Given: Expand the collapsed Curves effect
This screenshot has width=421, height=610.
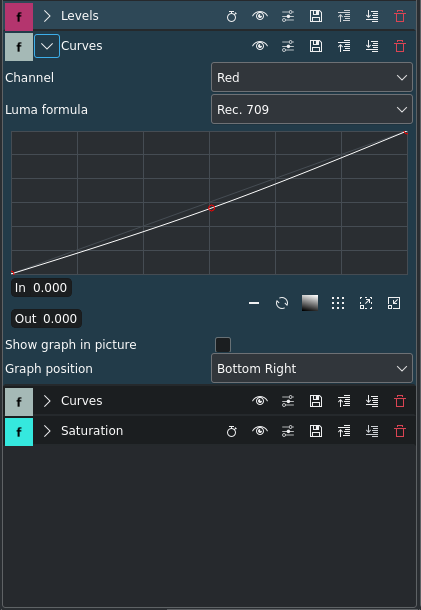Looking at the screenshot, I should click(47, 401).
